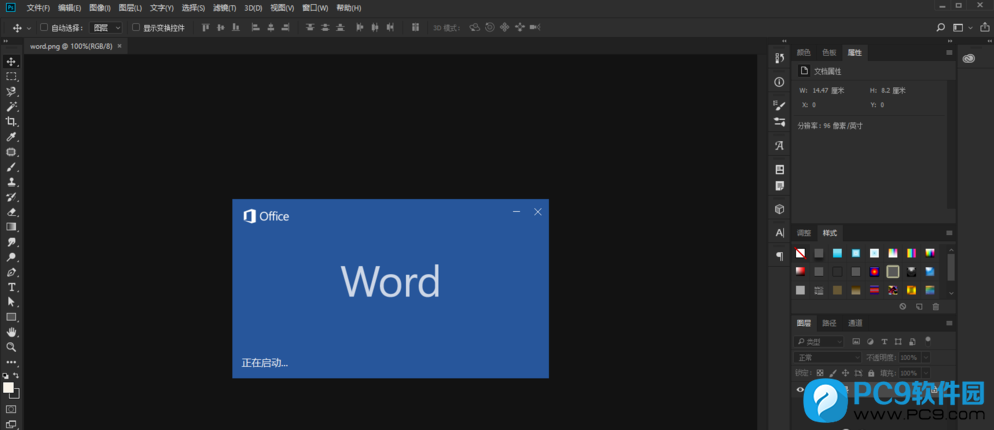Image resolution: width=994 pixels, height=430 pixels.
Task: Select the Eraser tool
Action: pos(11,212)
